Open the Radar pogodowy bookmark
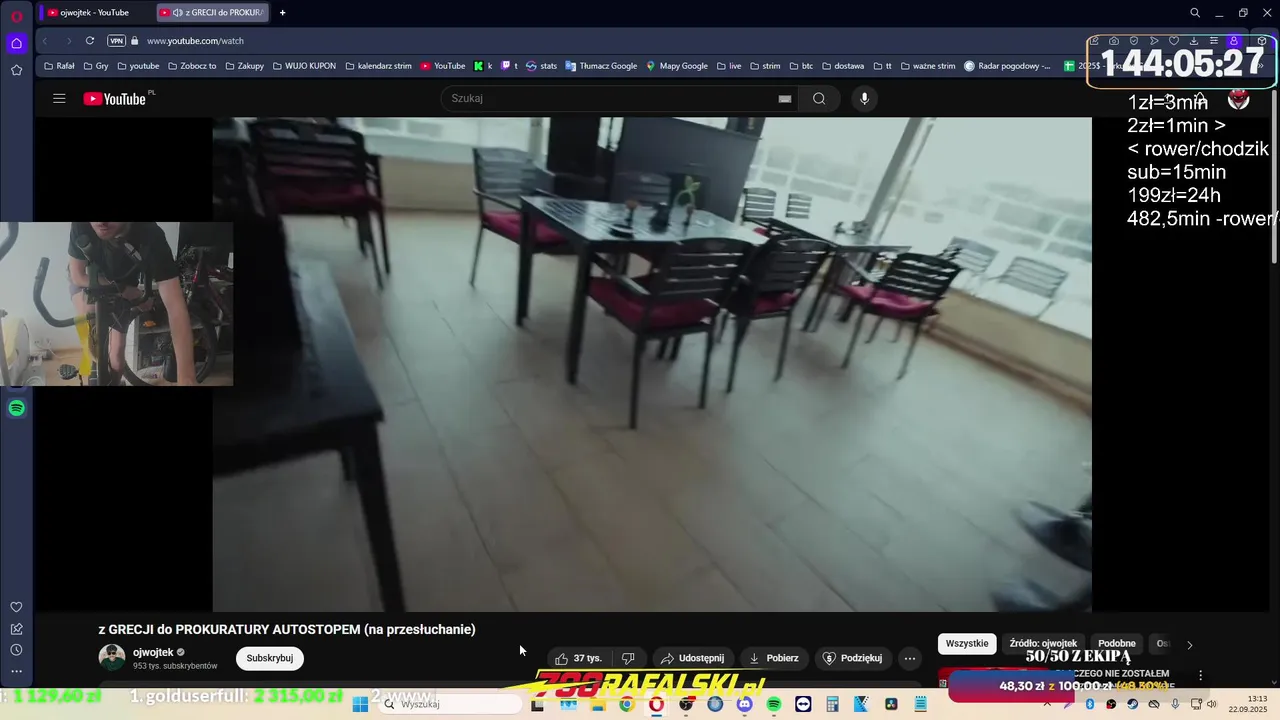1280x720 pixels. (1008, 66)
